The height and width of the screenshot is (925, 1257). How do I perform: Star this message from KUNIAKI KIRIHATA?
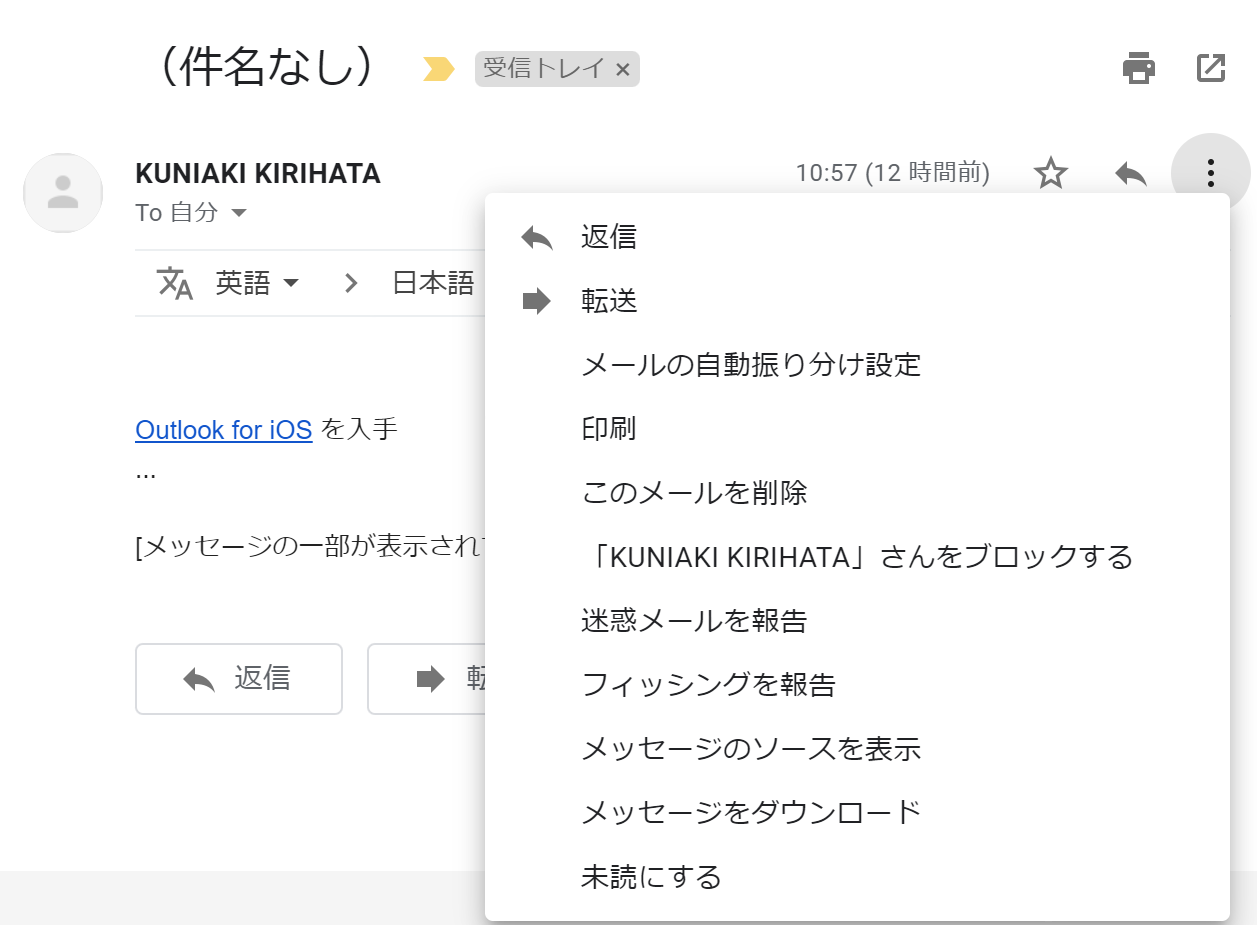1050,174
